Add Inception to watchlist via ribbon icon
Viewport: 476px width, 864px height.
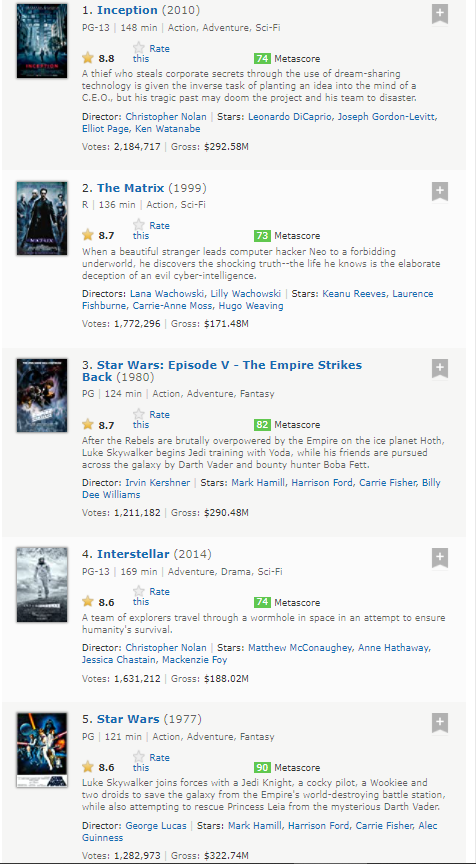click(440, 15)
